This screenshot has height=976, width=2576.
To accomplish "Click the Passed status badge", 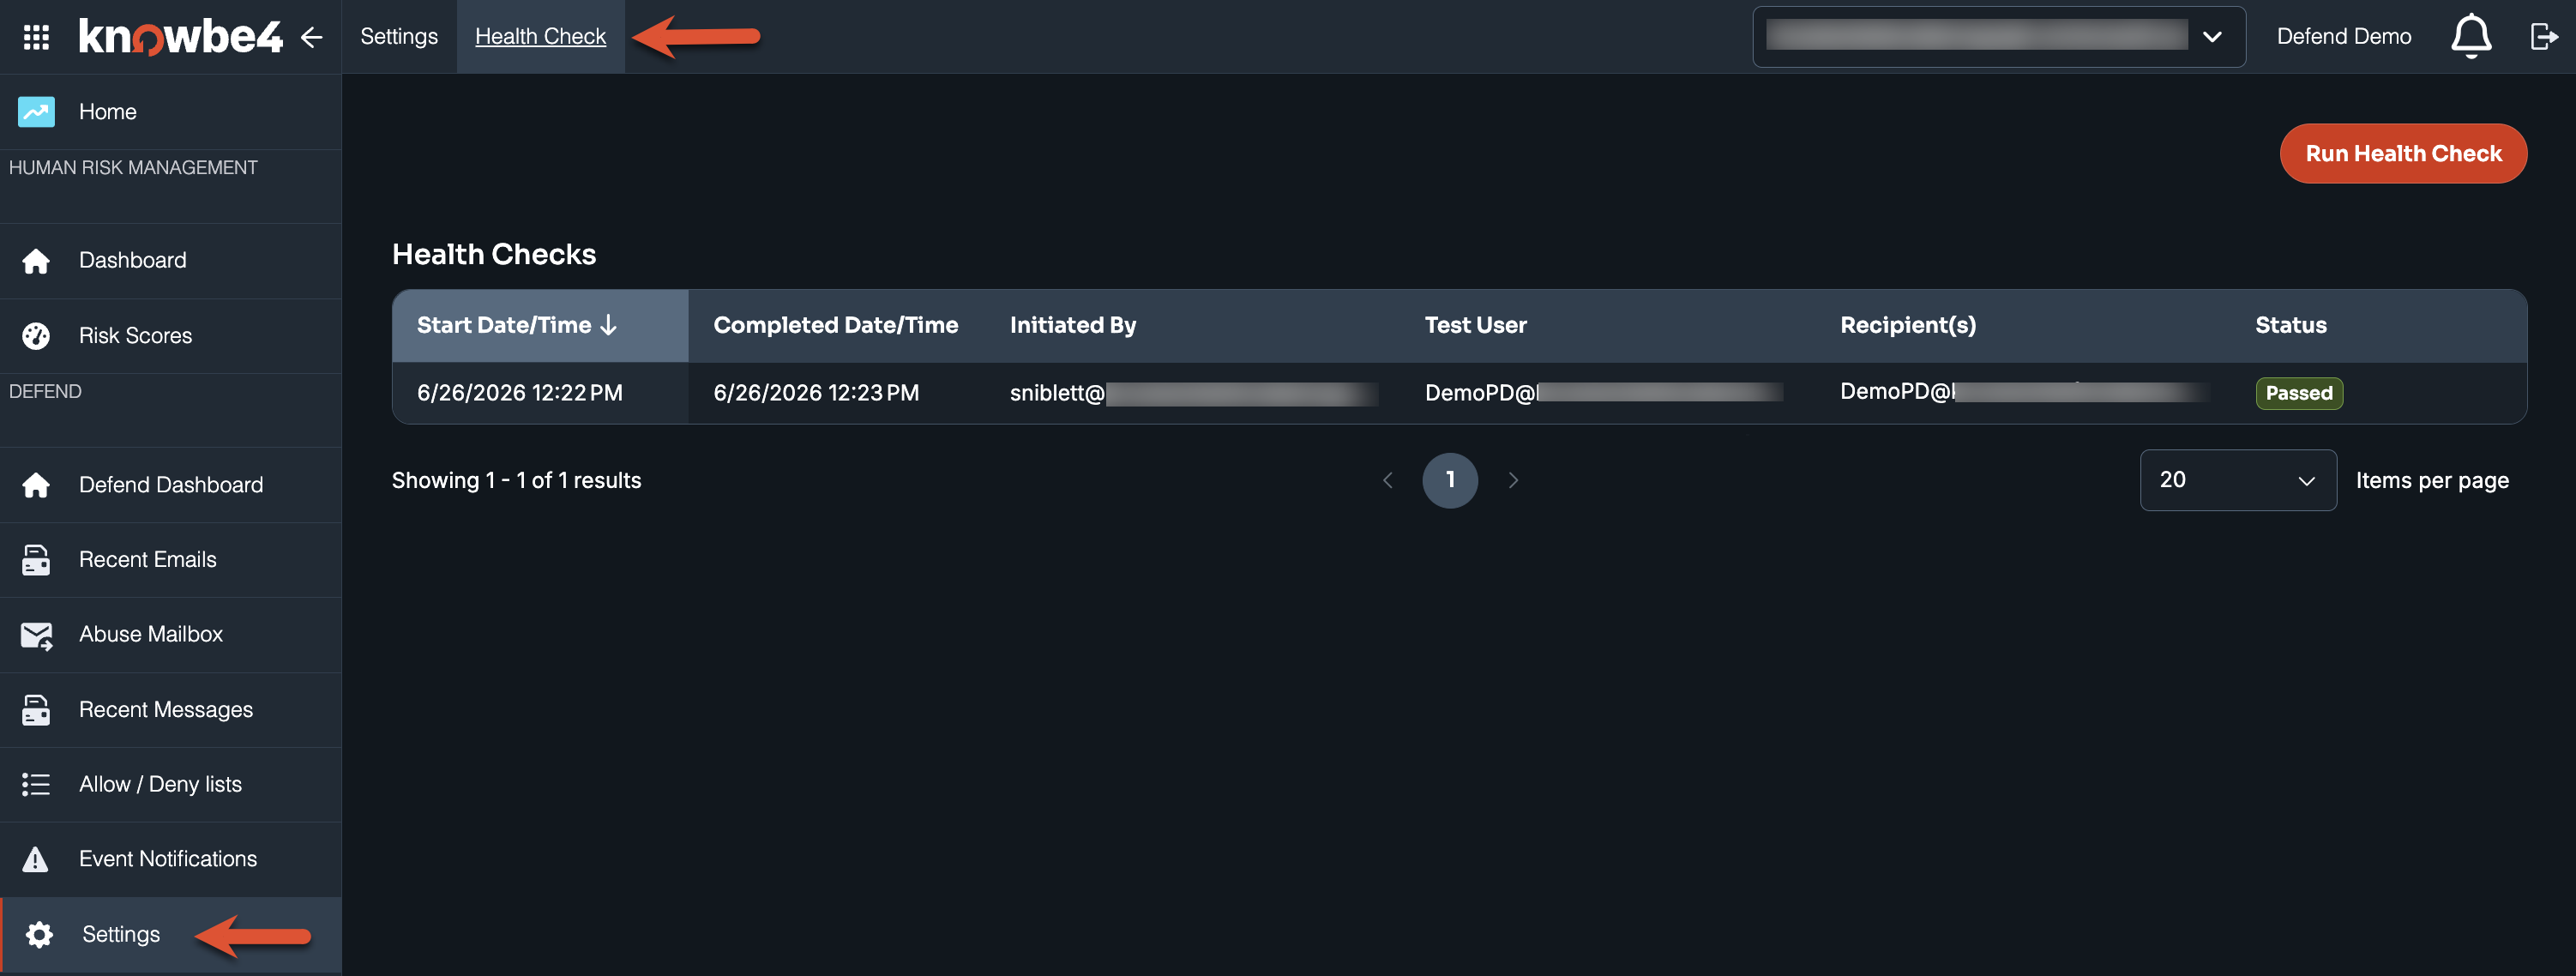I will [2299, 393].
